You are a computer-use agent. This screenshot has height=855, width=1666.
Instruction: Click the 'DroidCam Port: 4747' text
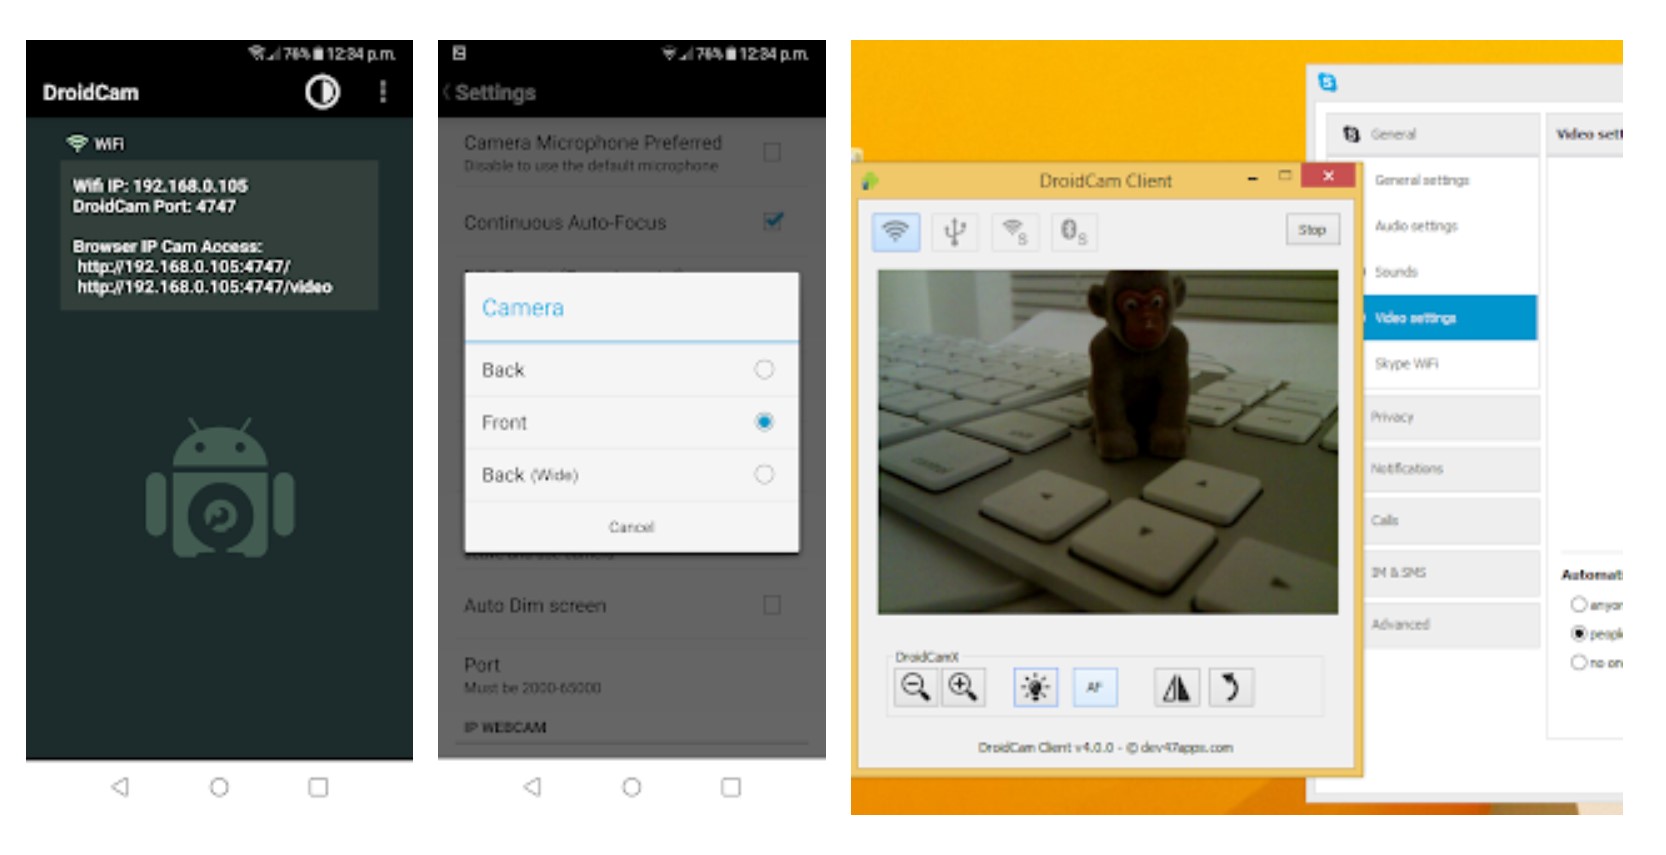[x=154, y=206]
